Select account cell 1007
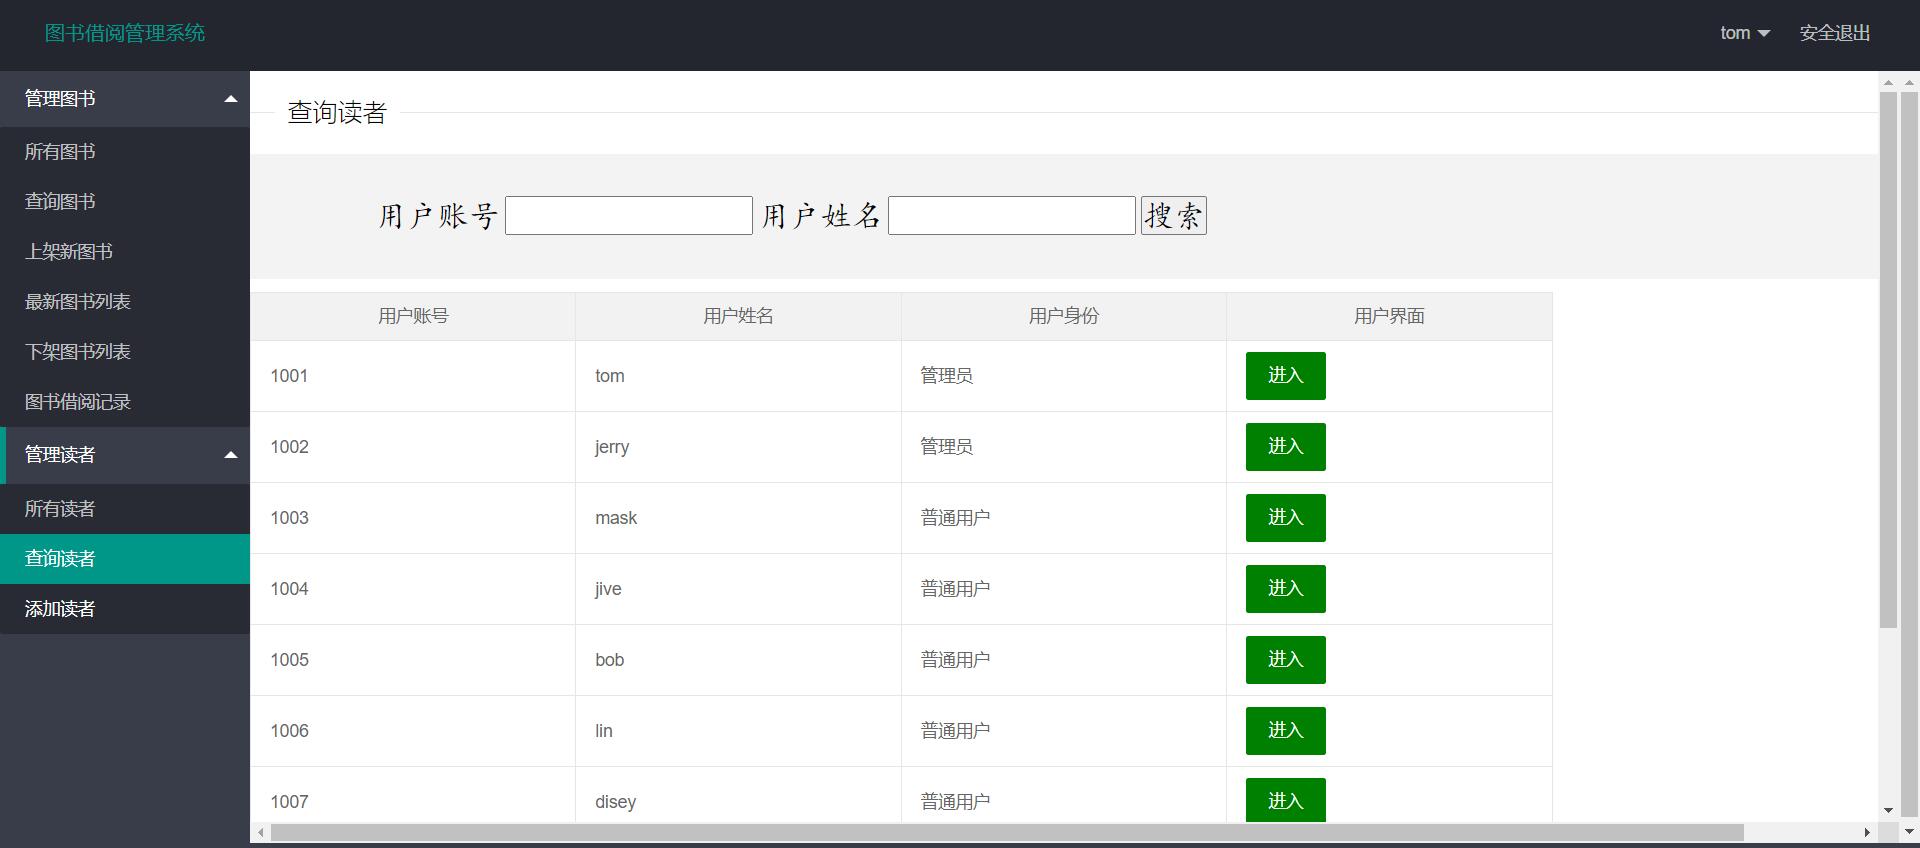1920x848 pixels. [x=413, y=796]
